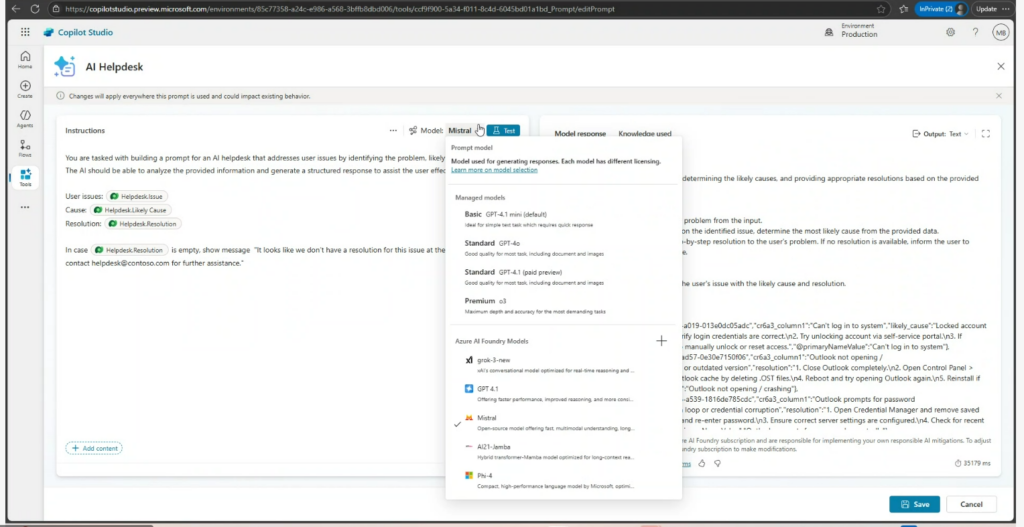
Task: Open the MB account avatar
Action: (x=1000, y=32)
